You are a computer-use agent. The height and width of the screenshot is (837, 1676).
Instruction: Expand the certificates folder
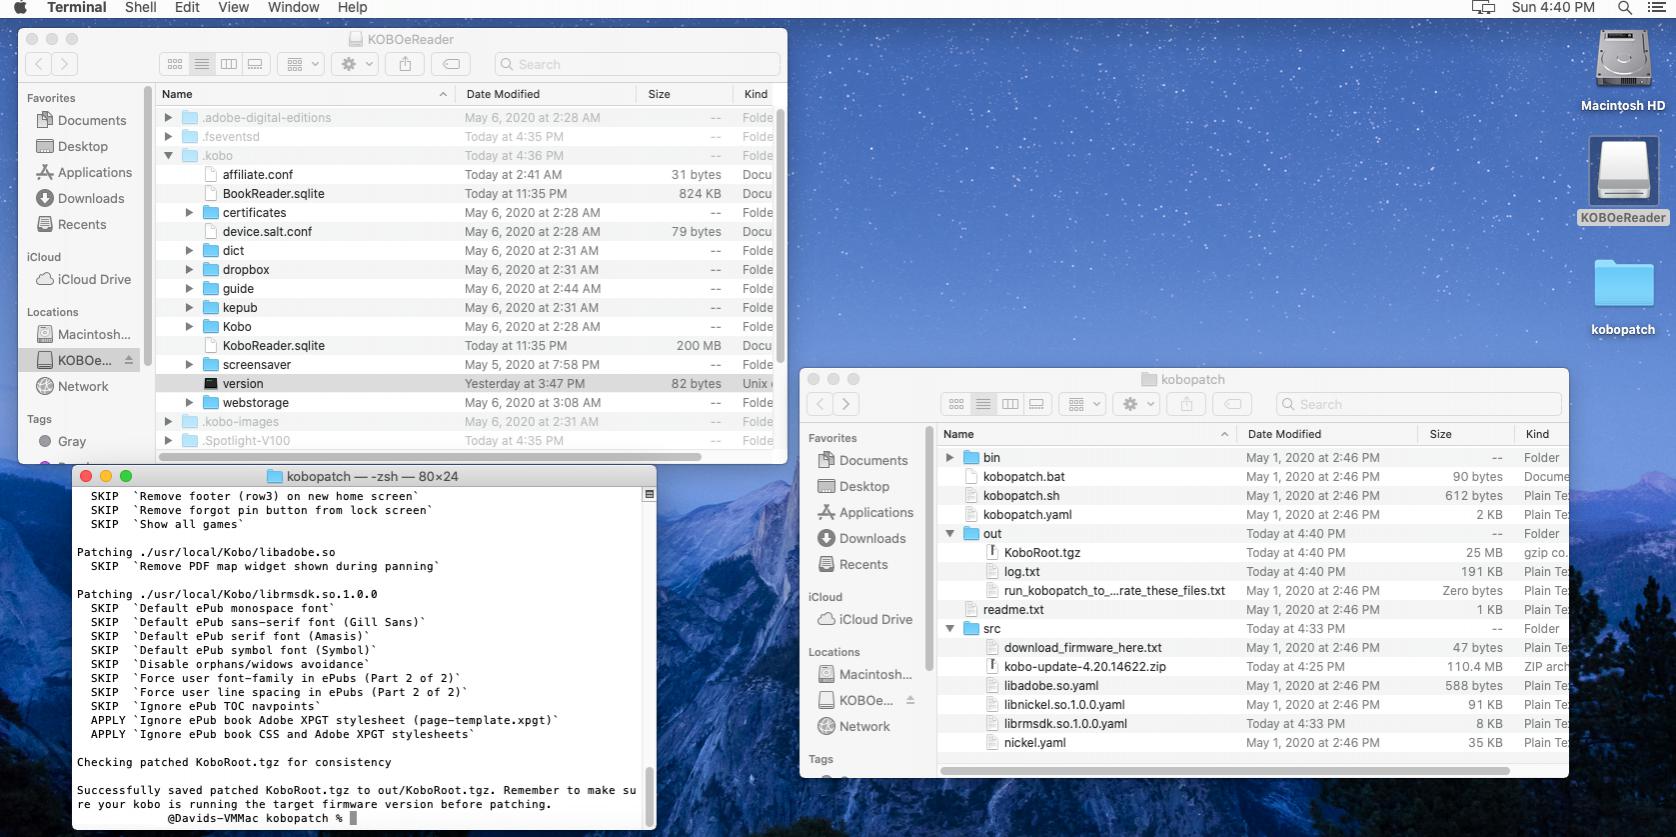[189, 213]
